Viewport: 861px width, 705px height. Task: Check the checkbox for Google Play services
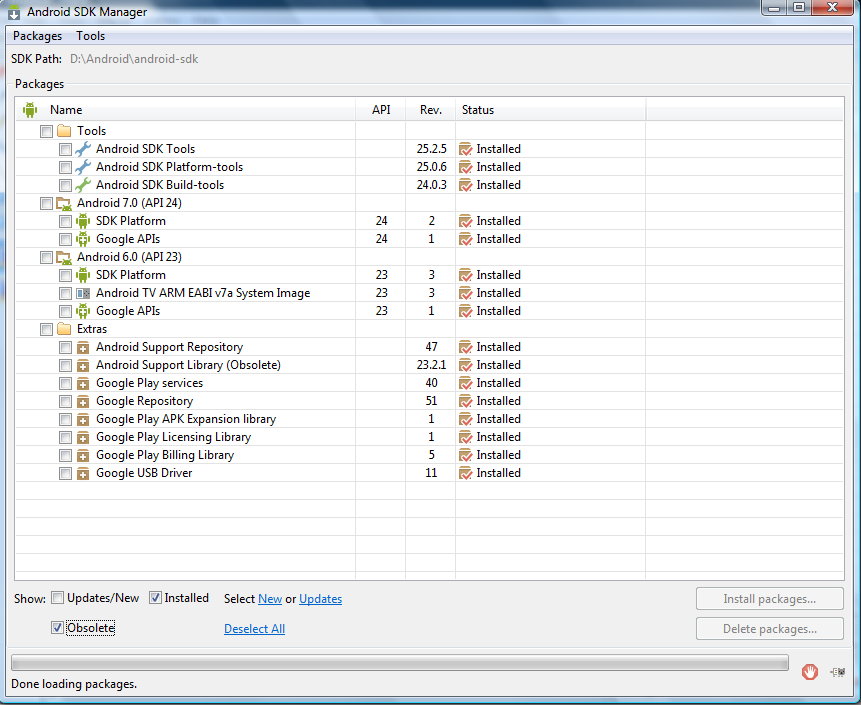65,382
